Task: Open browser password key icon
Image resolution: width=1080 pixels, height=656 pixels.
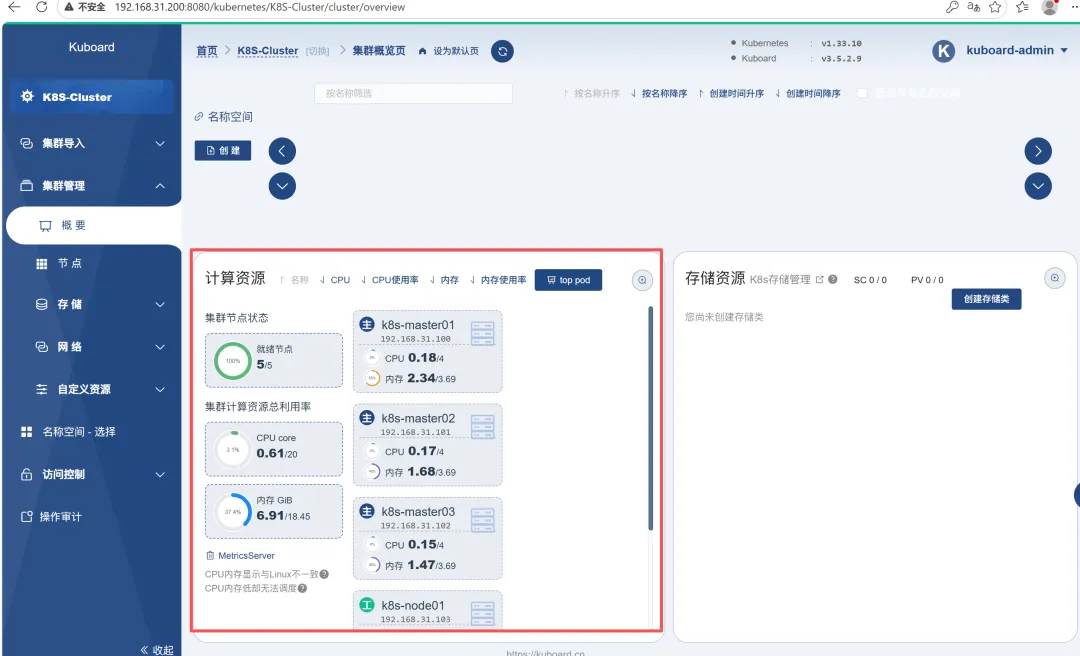Action: point(952,7)
